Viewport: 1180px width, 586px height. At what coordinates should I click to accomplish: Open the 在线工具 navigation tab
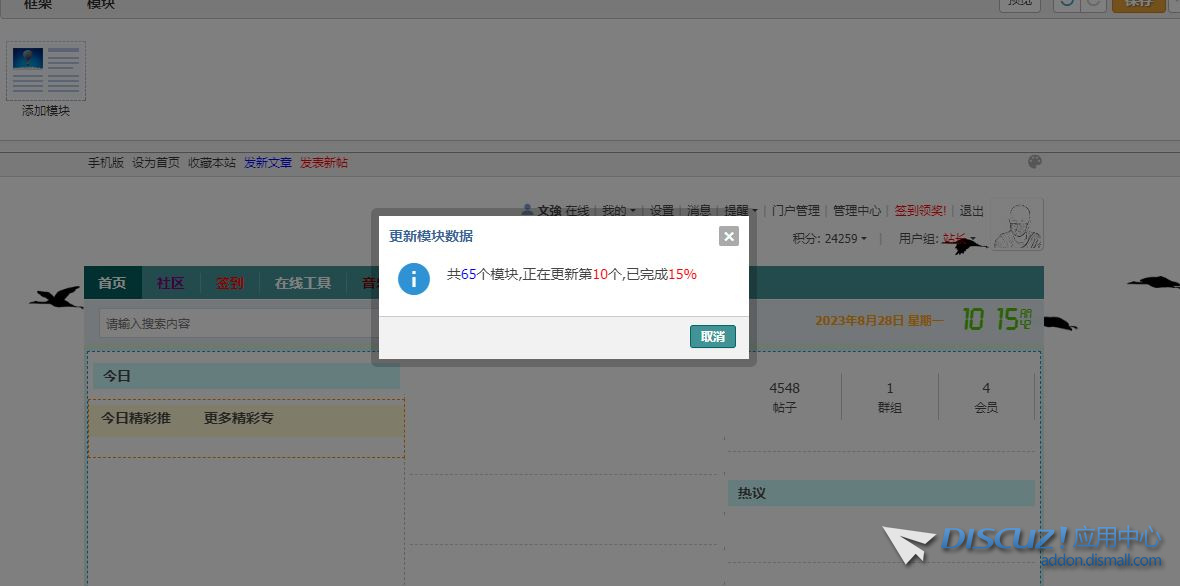point(302,283)
